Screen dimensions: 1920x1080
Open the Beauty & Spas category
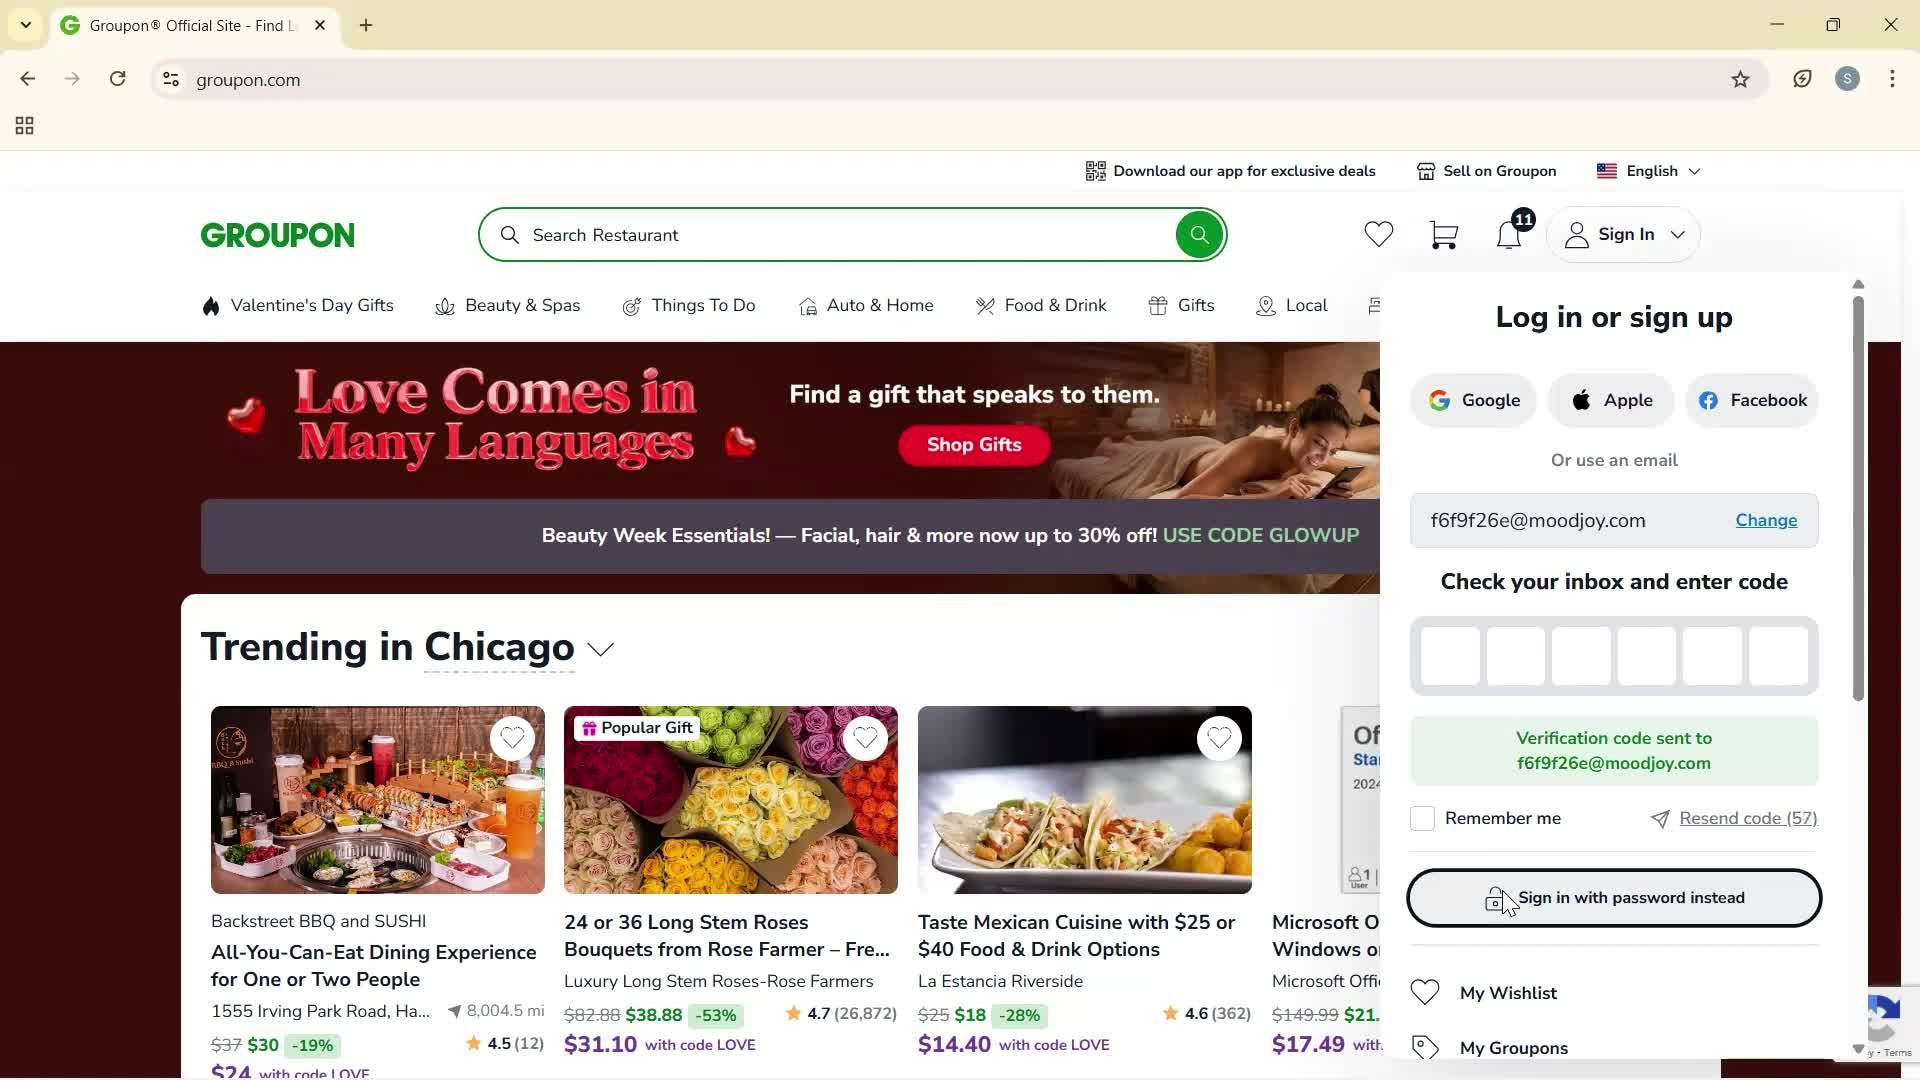click(508, 306)
